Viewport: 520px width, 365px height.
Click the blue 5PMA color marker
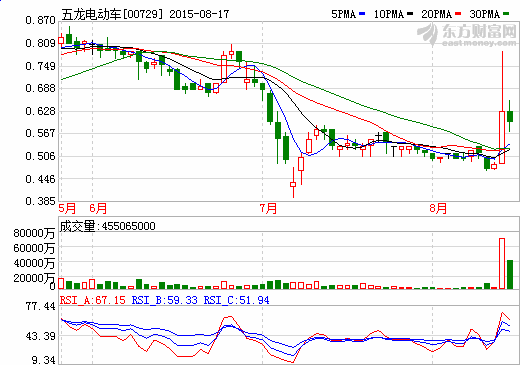tap(362, 14)
